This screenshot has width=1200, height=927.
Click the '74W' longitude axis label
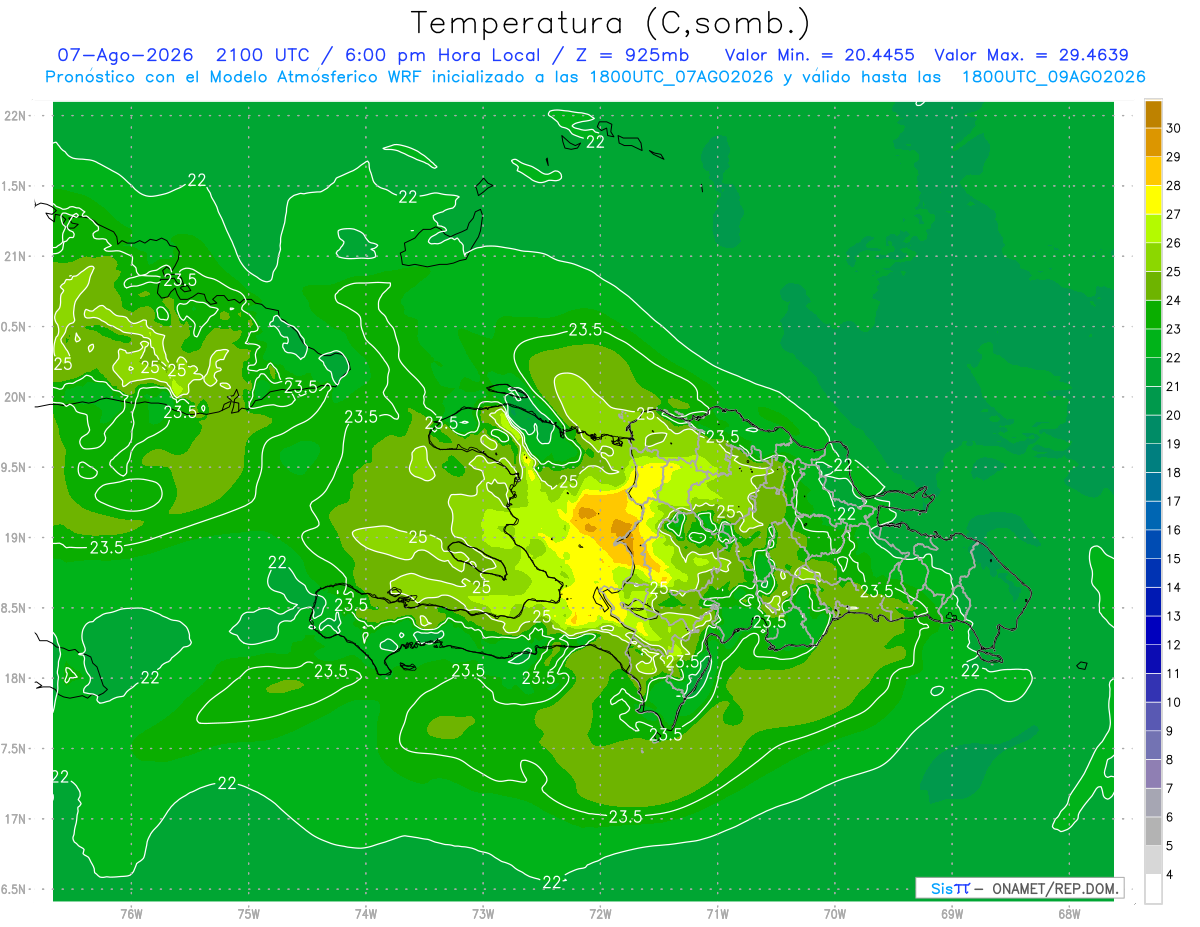click(x=366, y=914)
